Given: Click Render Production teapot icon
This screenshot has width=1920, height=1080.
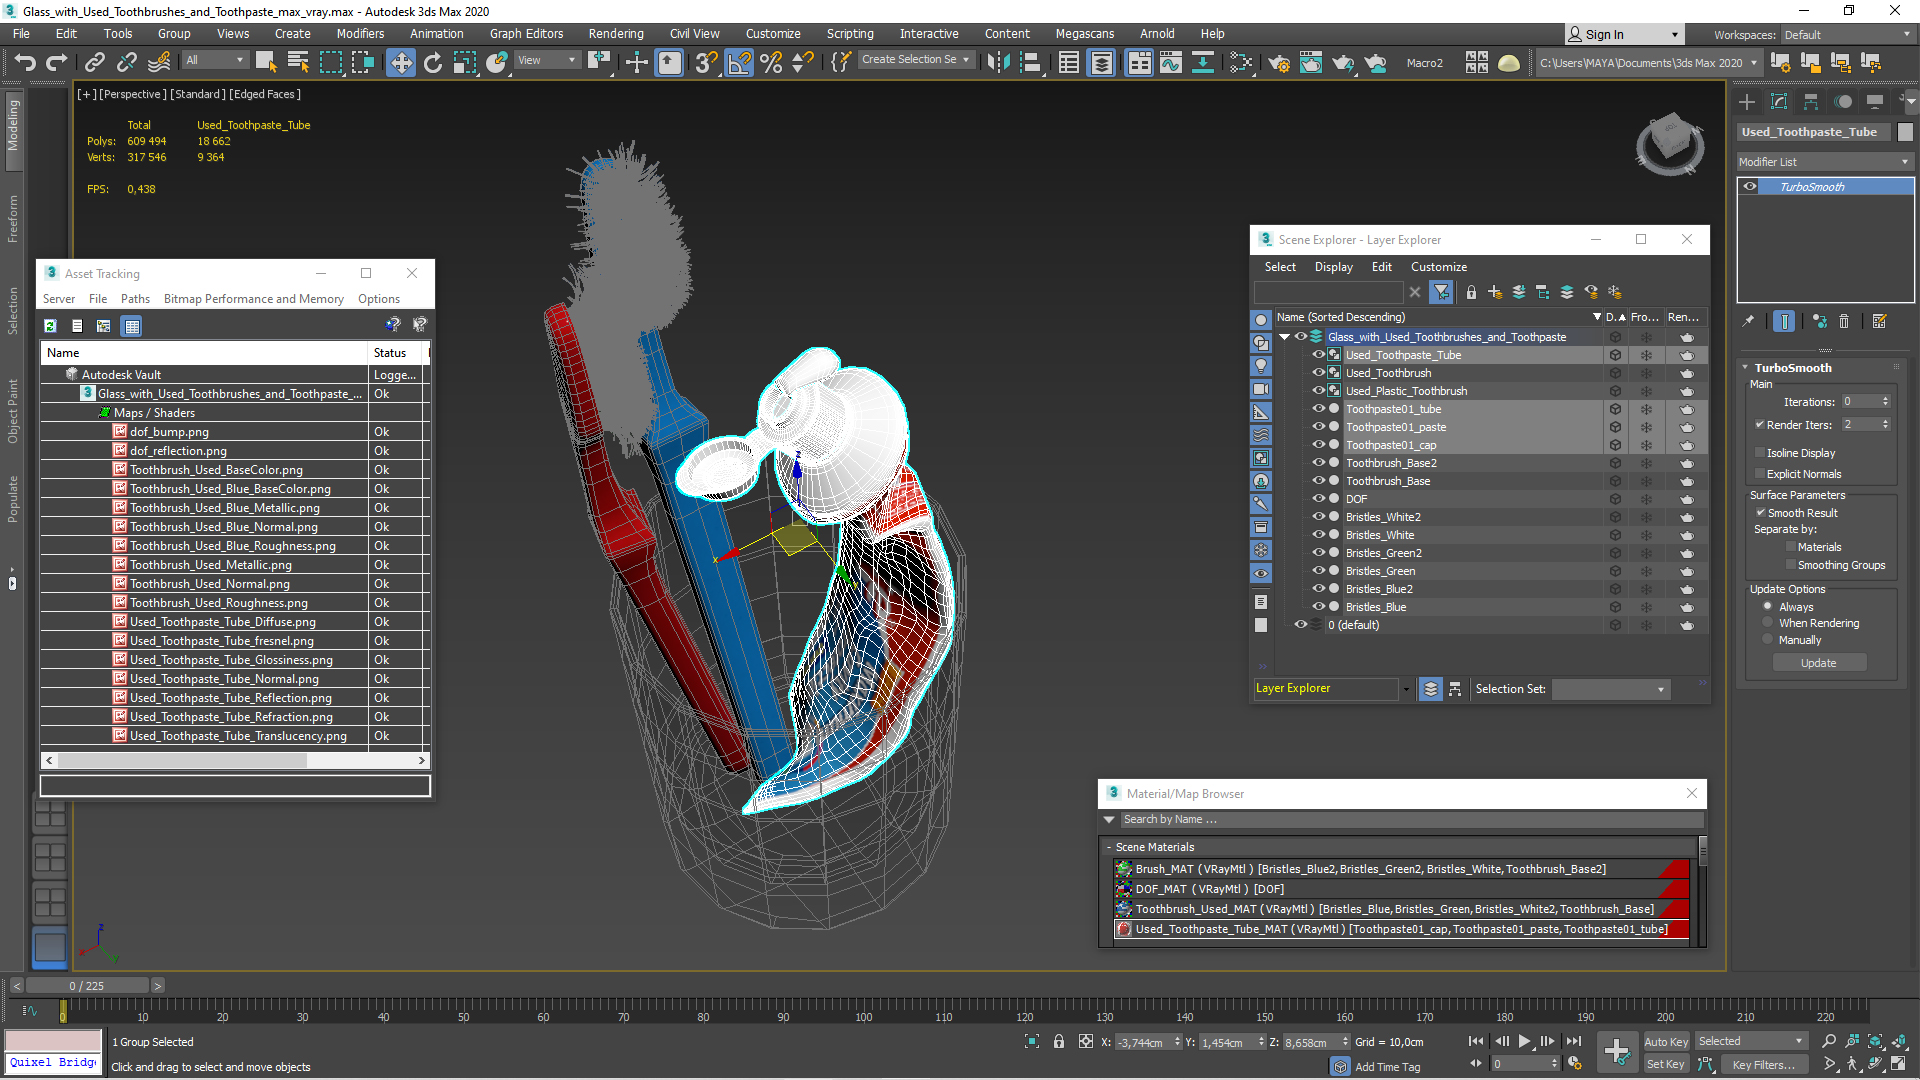Looking at the screenshot, I should (1343, 62).
